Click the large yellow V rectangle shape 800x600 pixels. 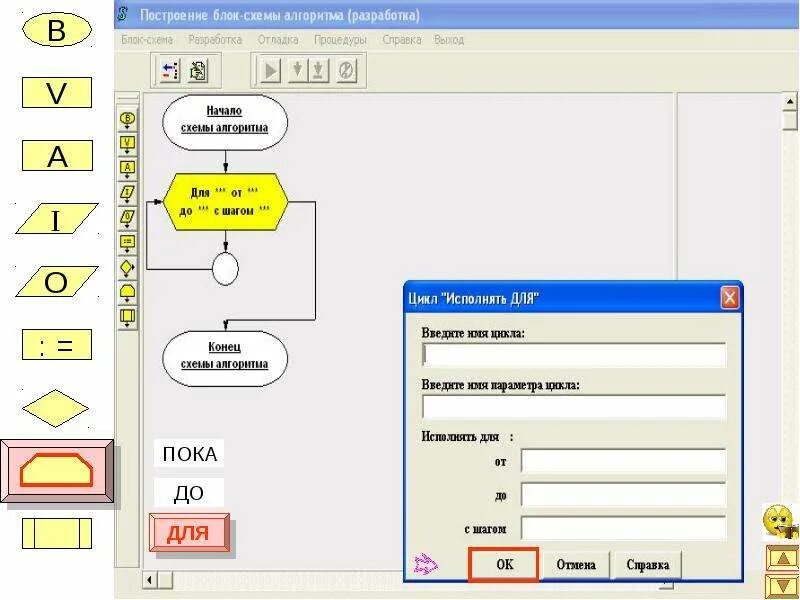click(x=57, y=93)
